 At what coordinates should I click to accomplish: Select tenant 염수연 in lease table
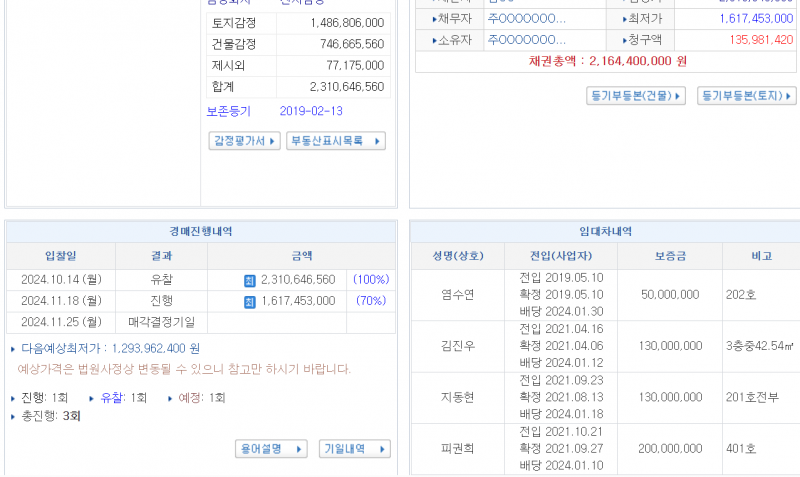[x=457, y=295]
